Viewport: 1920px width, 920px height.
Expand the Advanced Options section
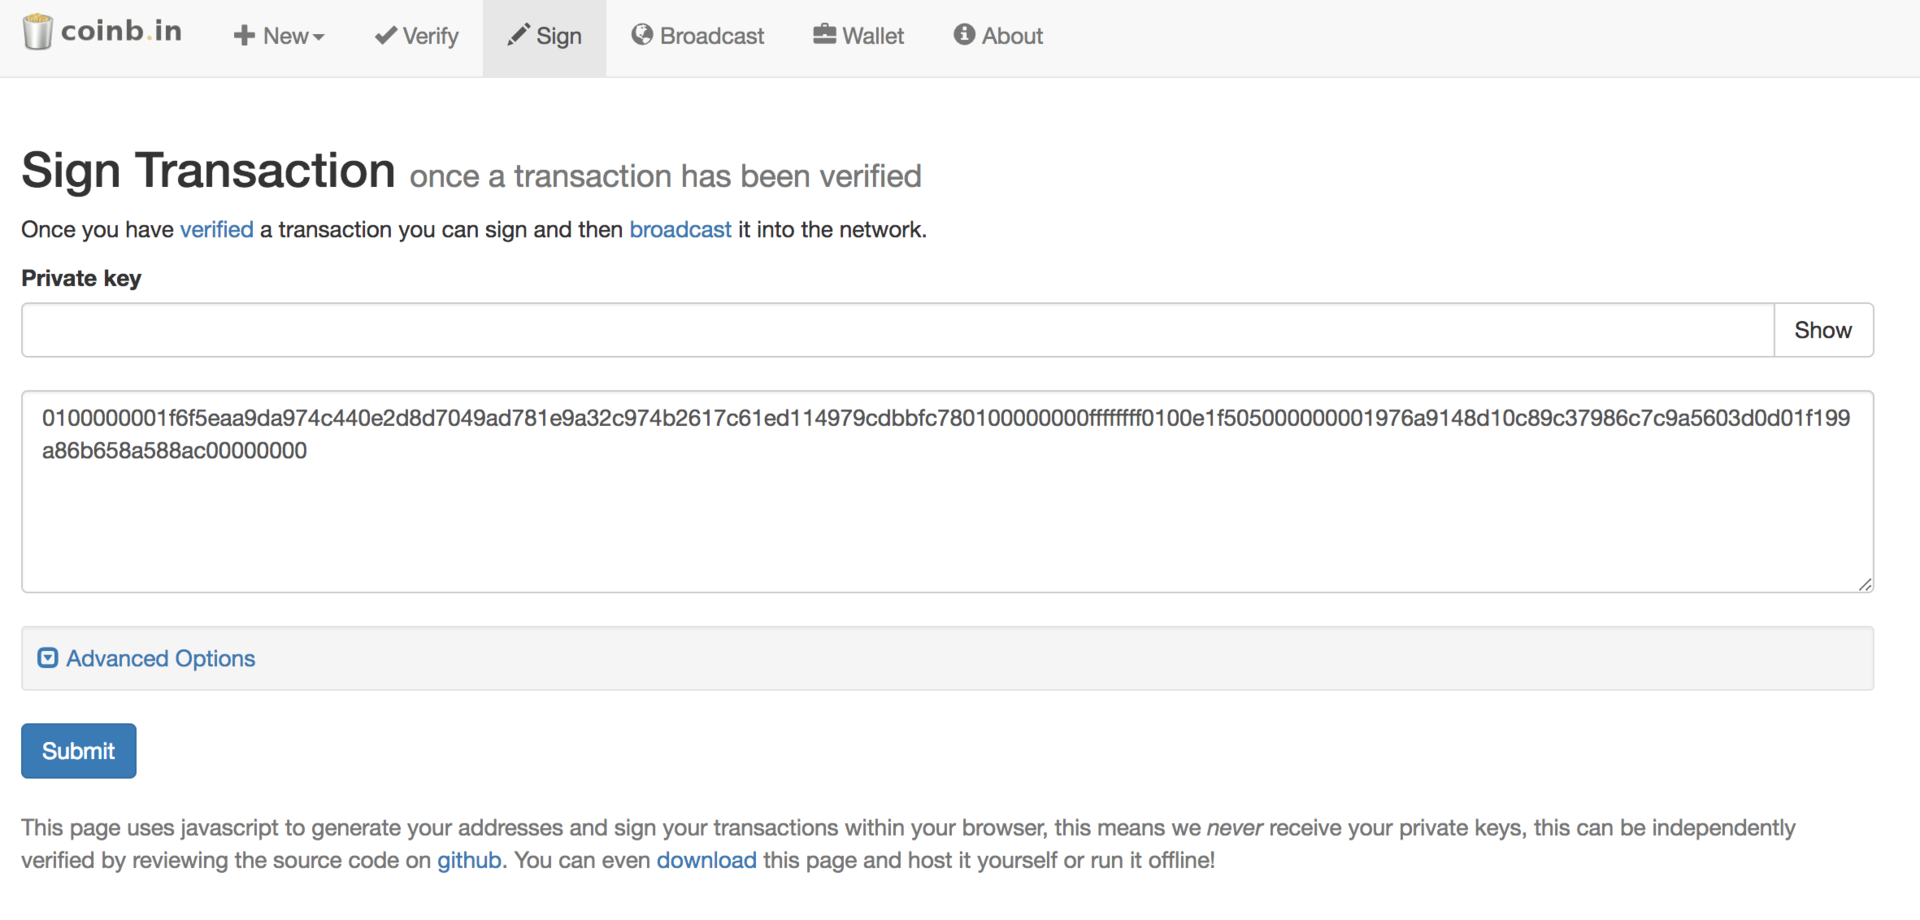(161, 658)
